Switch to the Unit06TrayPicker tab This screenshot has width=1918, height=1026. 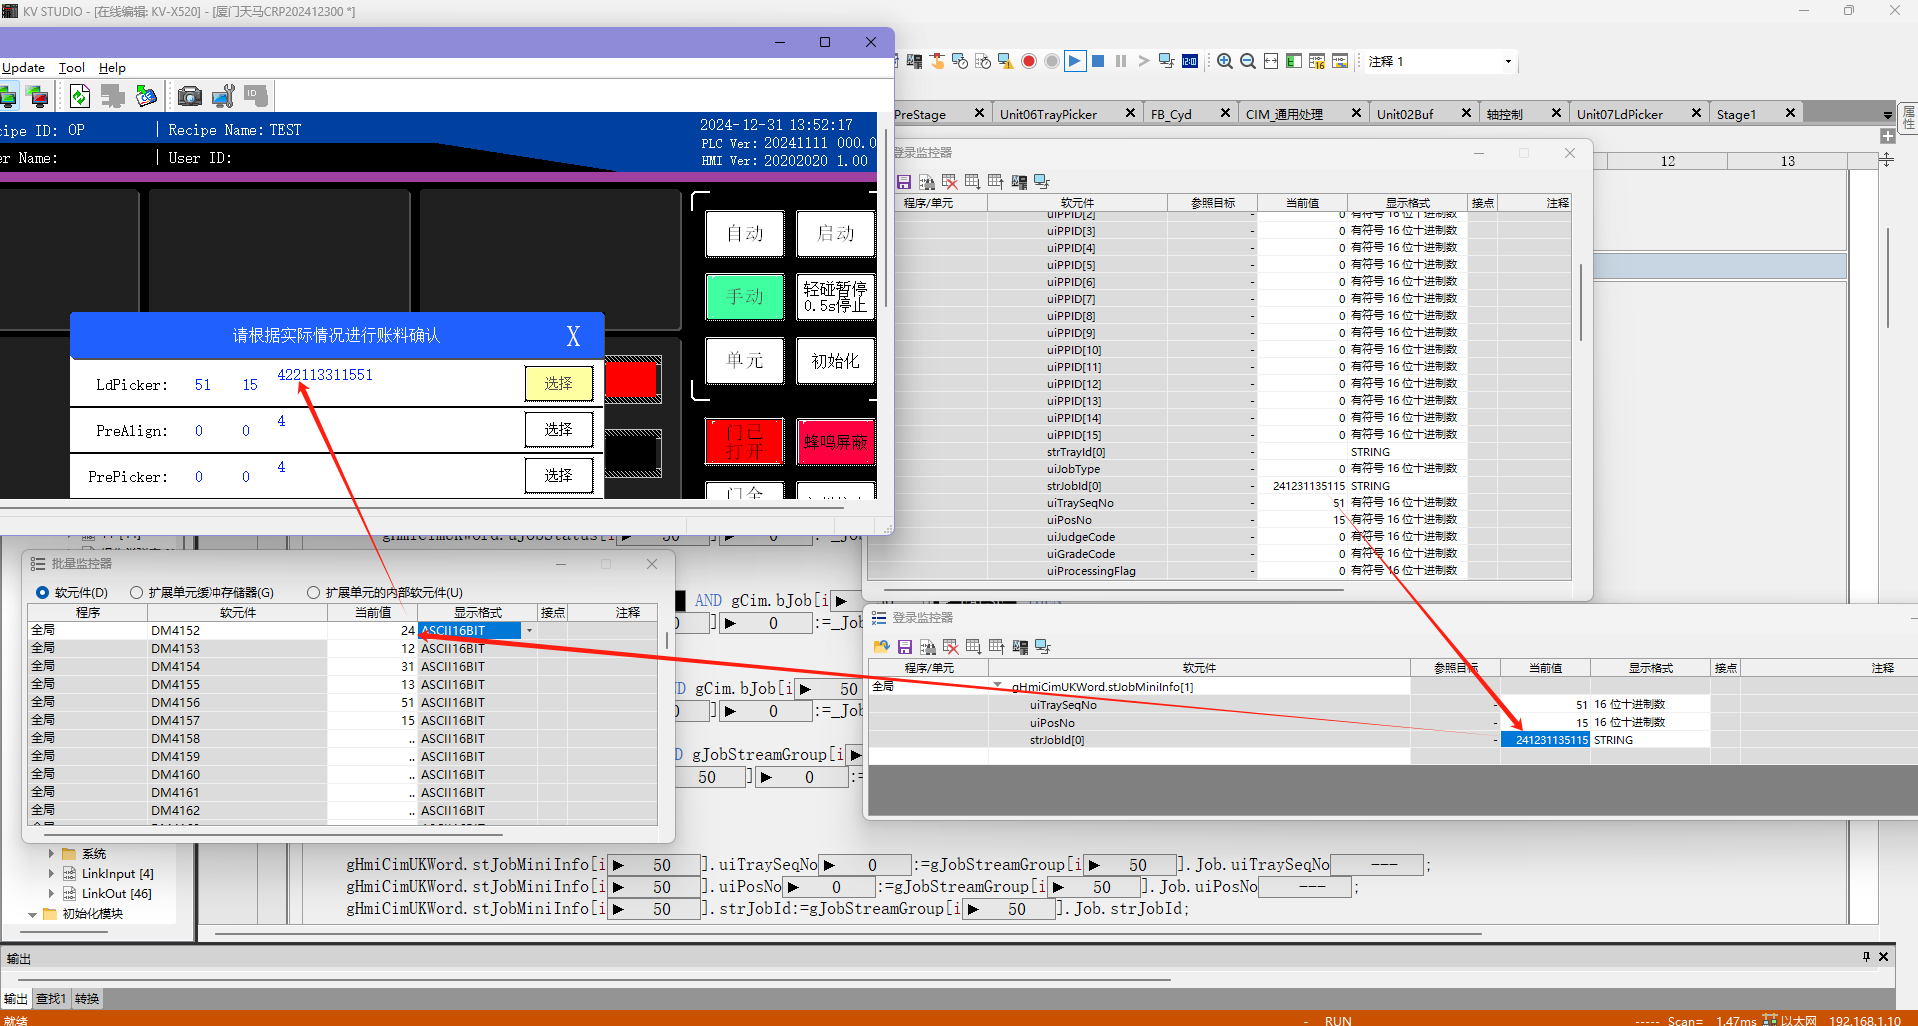[1048, 114]
